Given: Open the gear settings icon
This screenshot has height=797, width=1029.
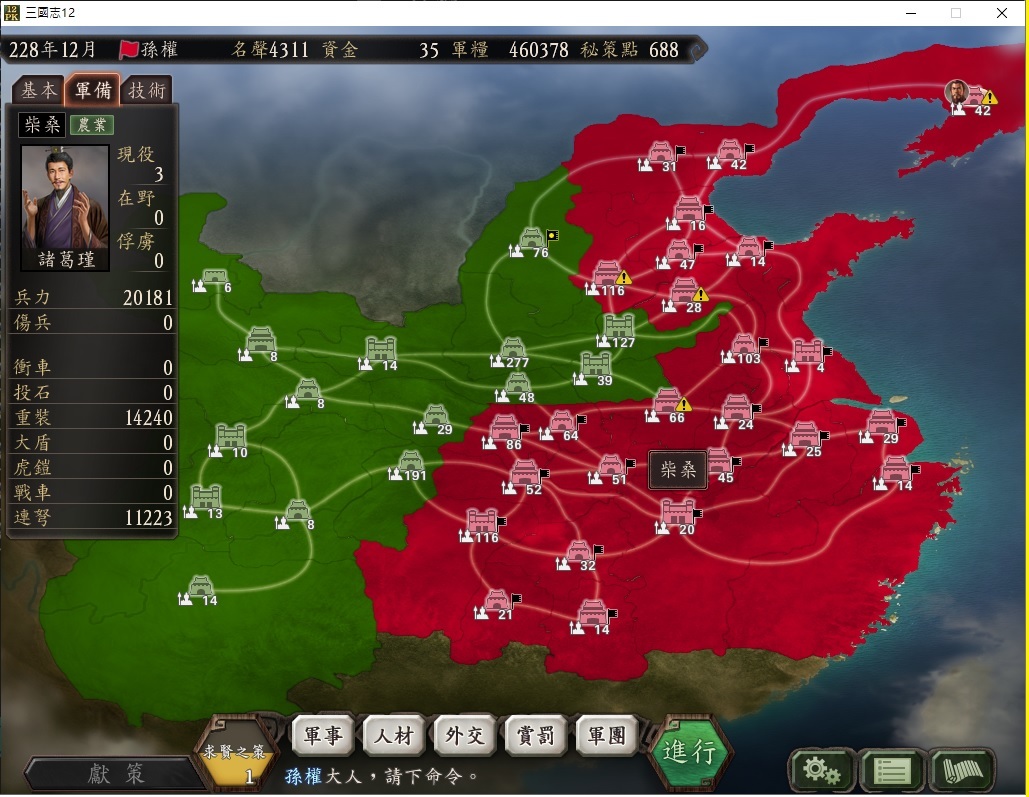Looking at the screenshot, I should pos(820,770).
